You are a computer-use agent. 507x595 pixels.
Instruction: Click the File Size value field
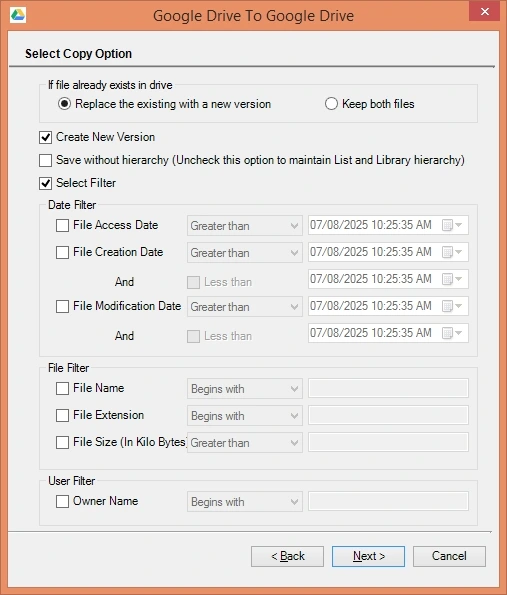pyautogui.click(x=388, y=442)
